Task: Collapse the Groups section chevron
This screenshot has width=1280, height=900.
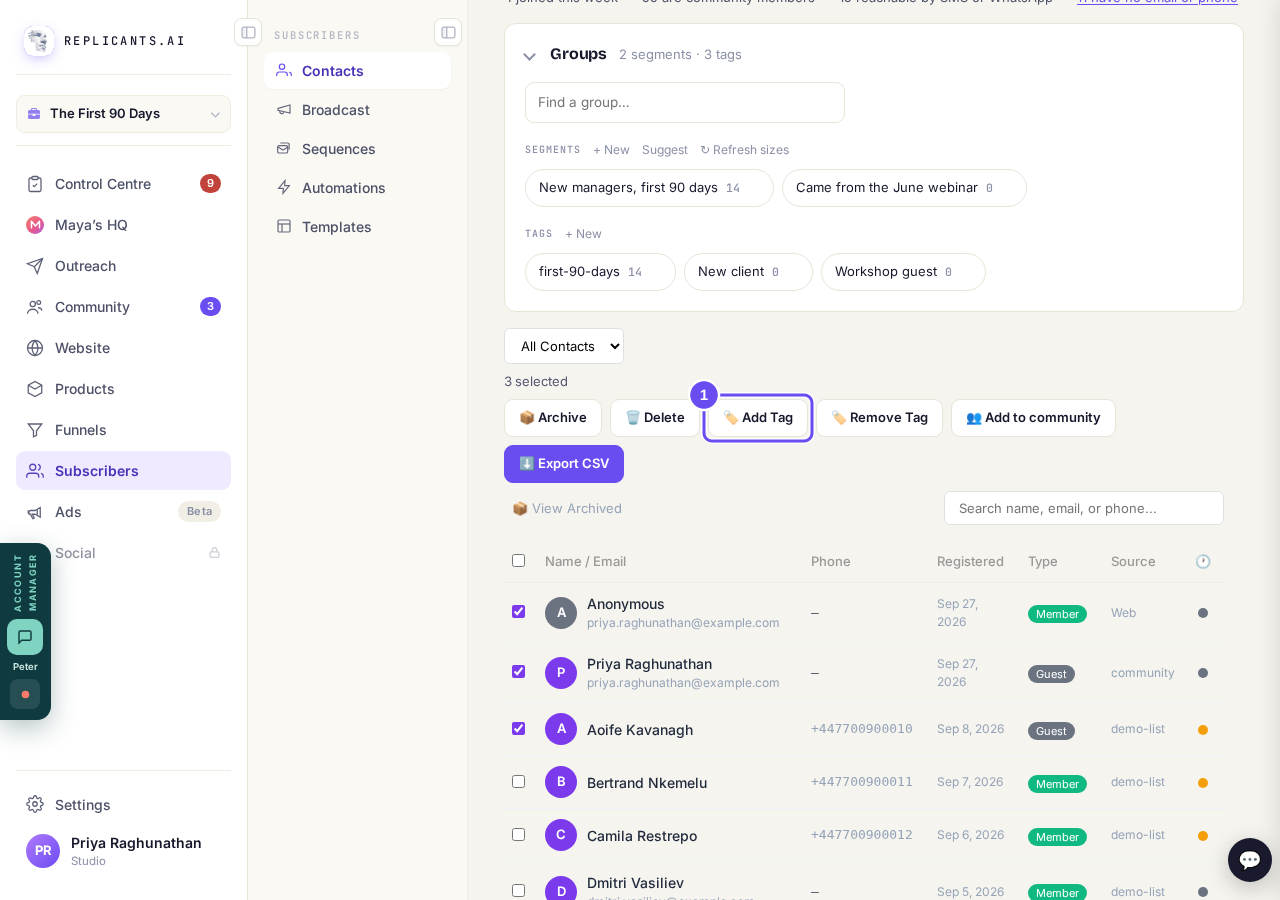Action: (530, 56)
